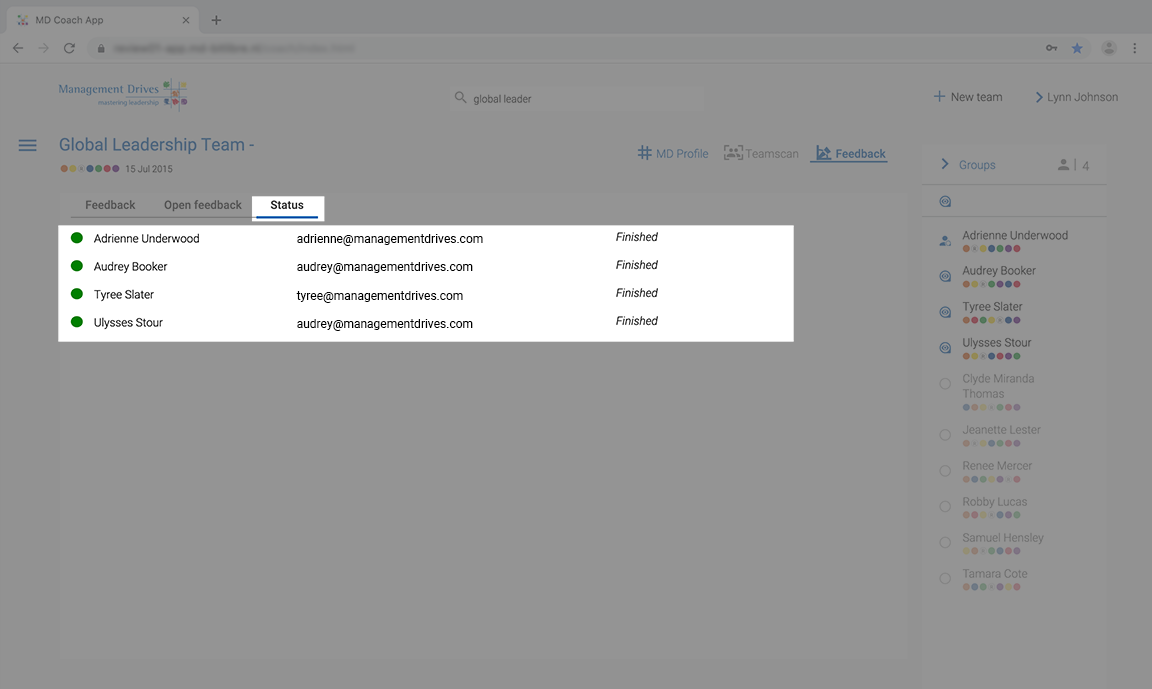This screenshot has width=1152, height=689.
Task: Select Jeanette Lester radio circle
Action: tap(946, 435)
